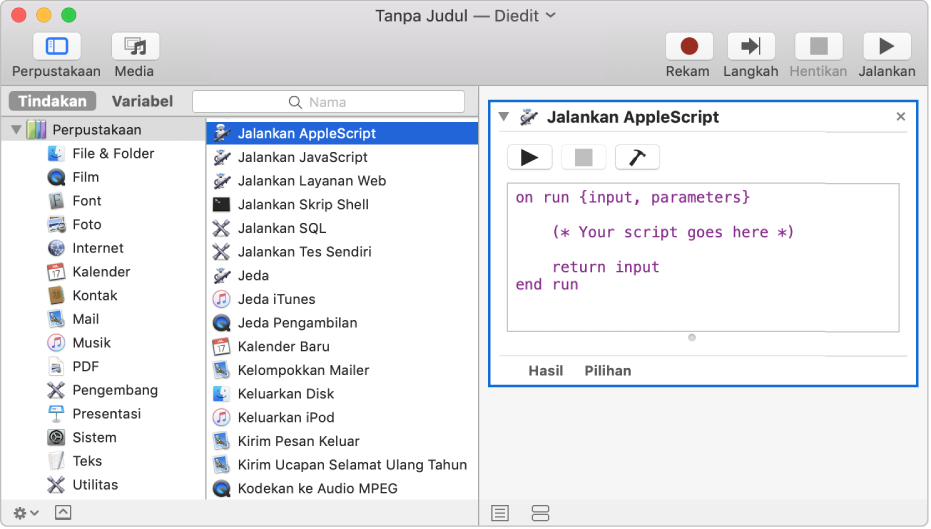
Task: Select Jalankan Skrip Shell action
Action: click(x=342, y=205)
